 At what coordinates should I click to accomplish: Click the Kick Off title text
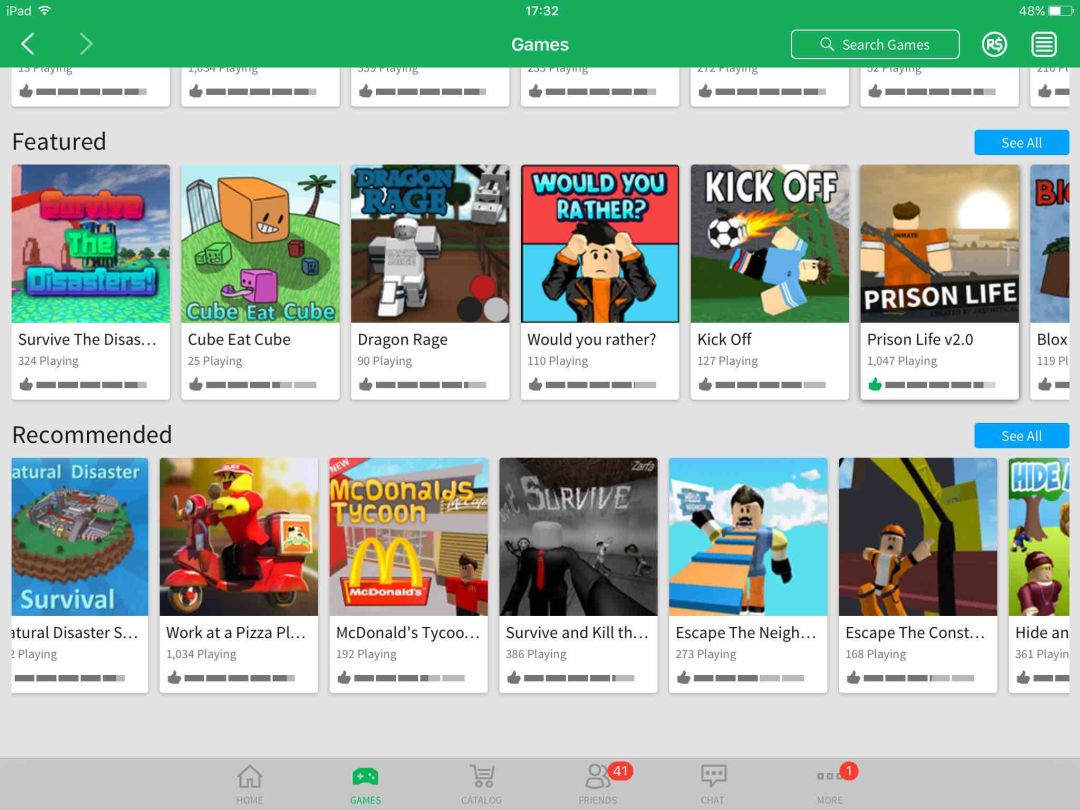click(724, 340)
